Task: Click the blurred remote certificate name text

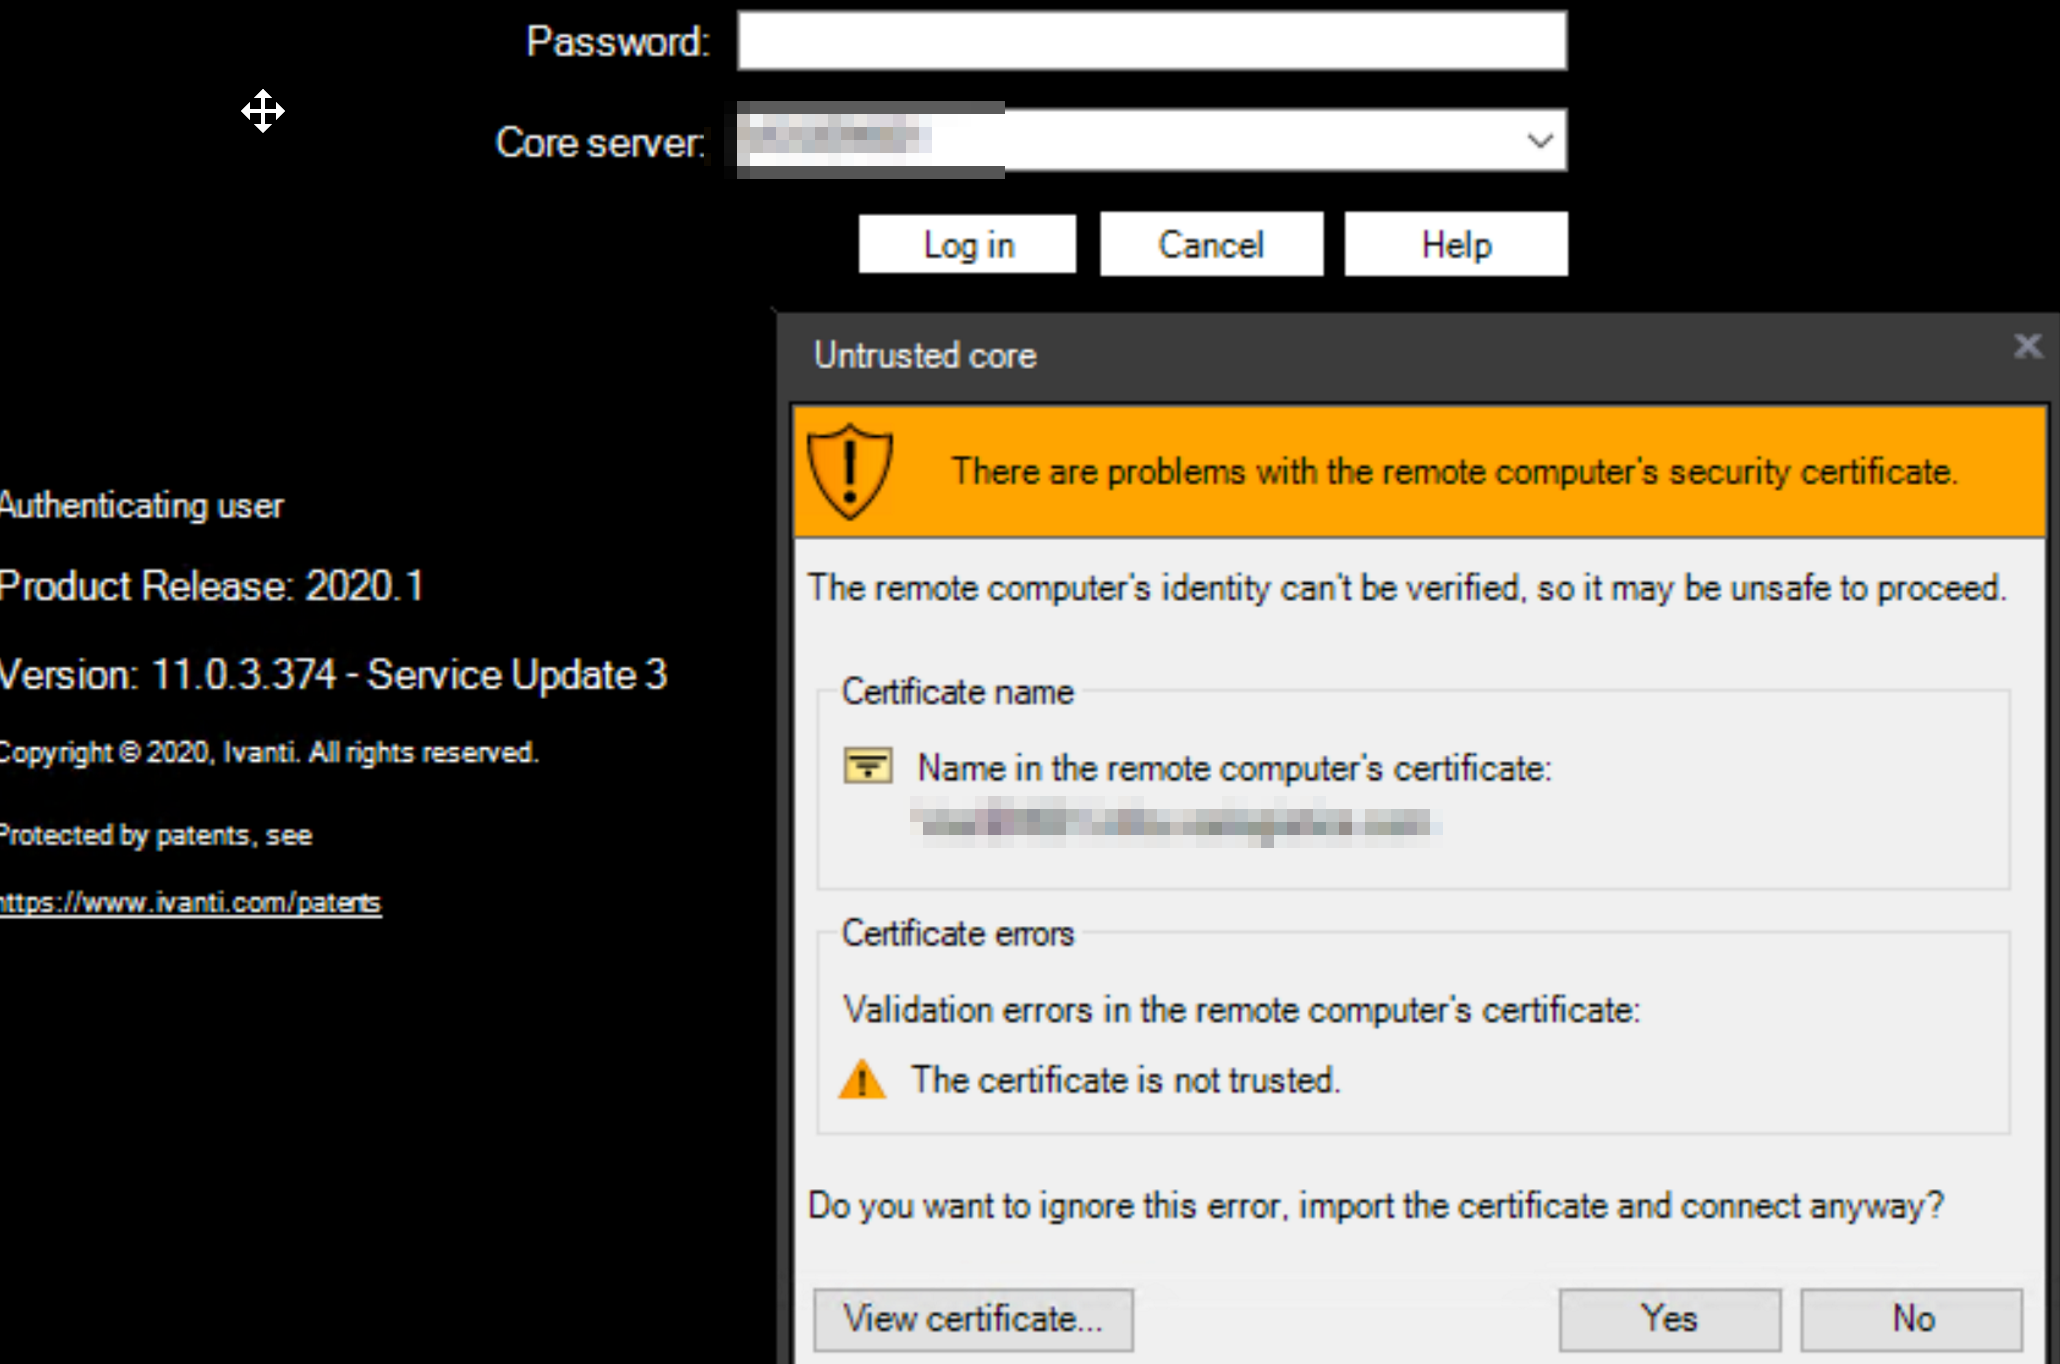Action: click(1175, 823)
